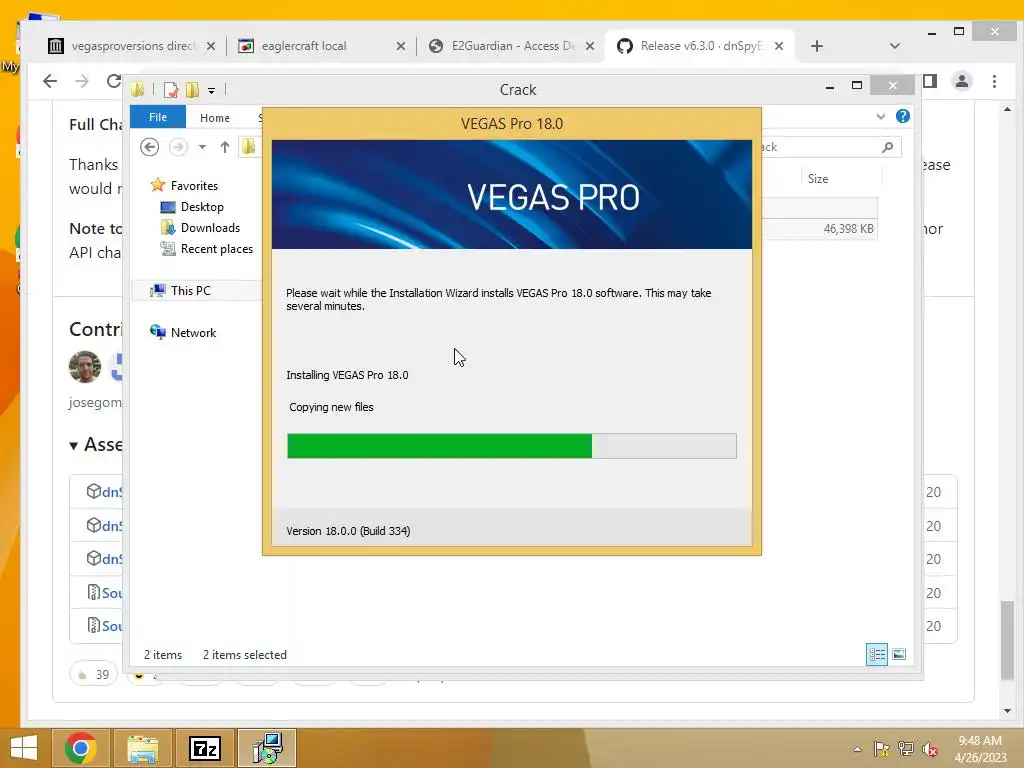This screenshot has width=1024, height=768.
Task: Open the network icon in system tray
Action: tap(906, 749)
